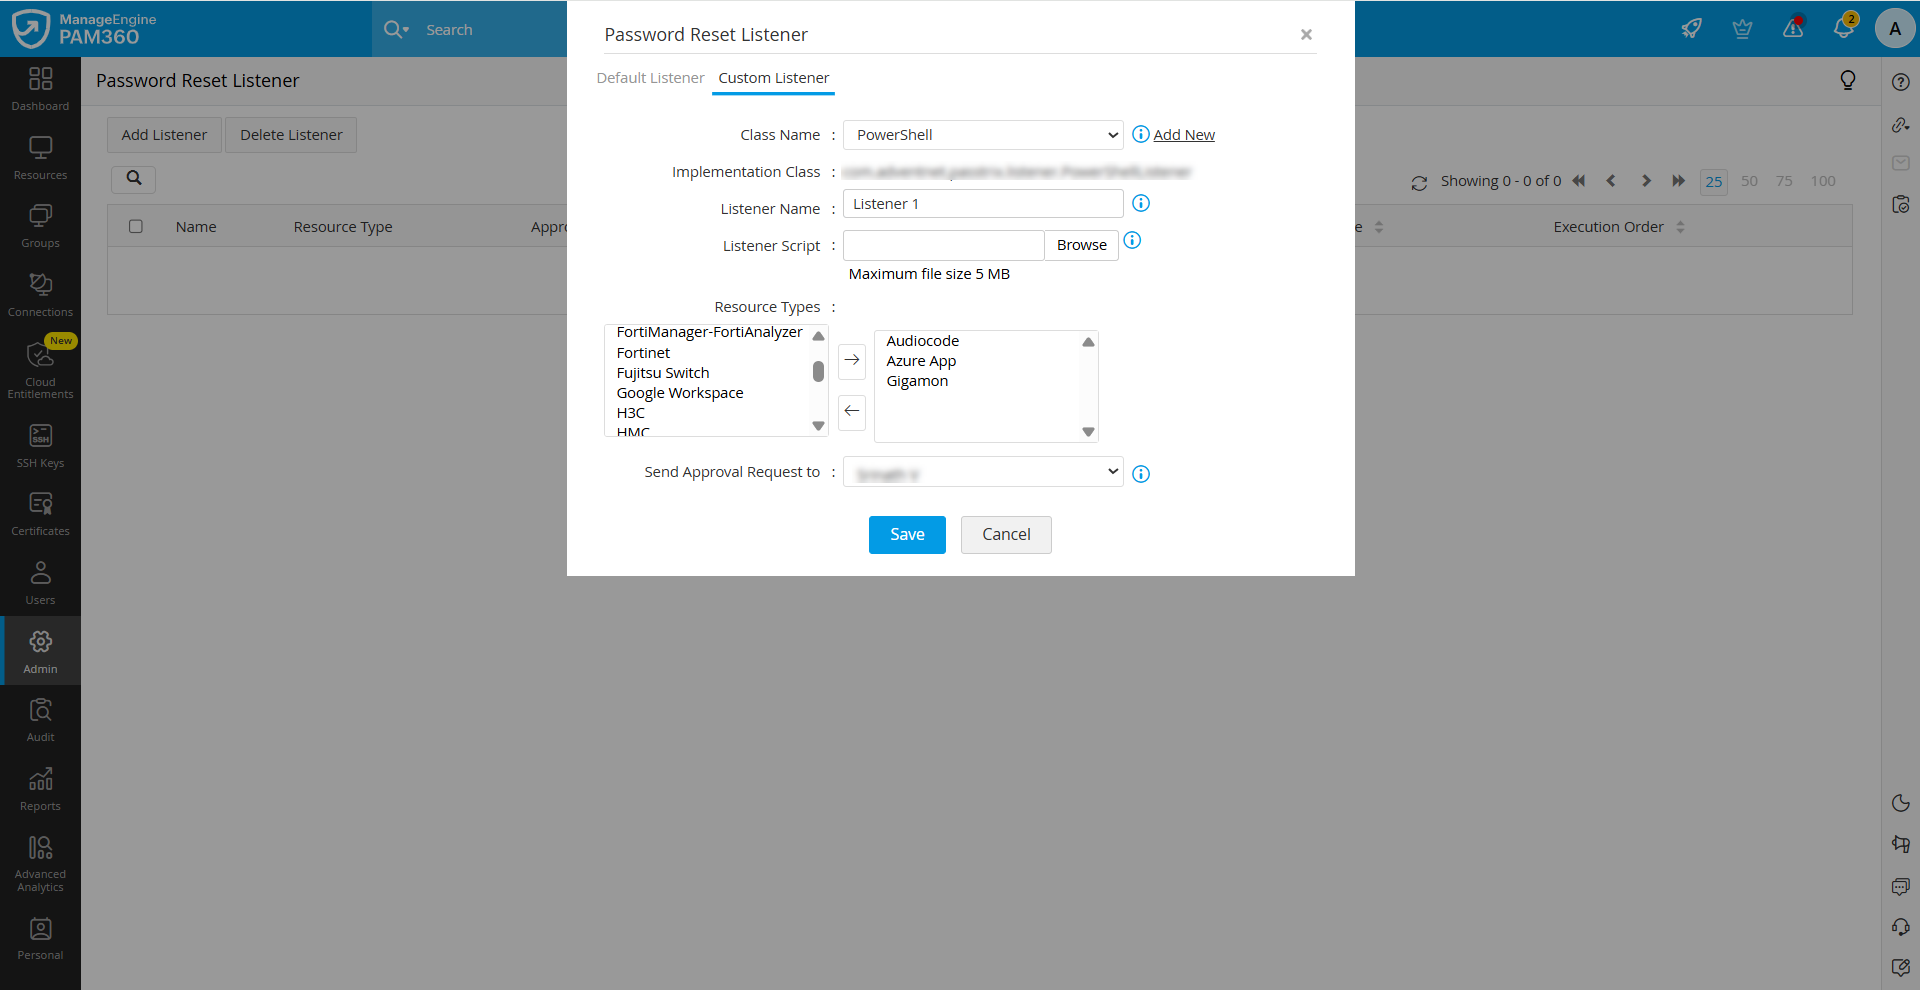Click info icon next to Browse button
Screen dimensions: 1920x990
pyautogui.click(x=1132, y=241)
